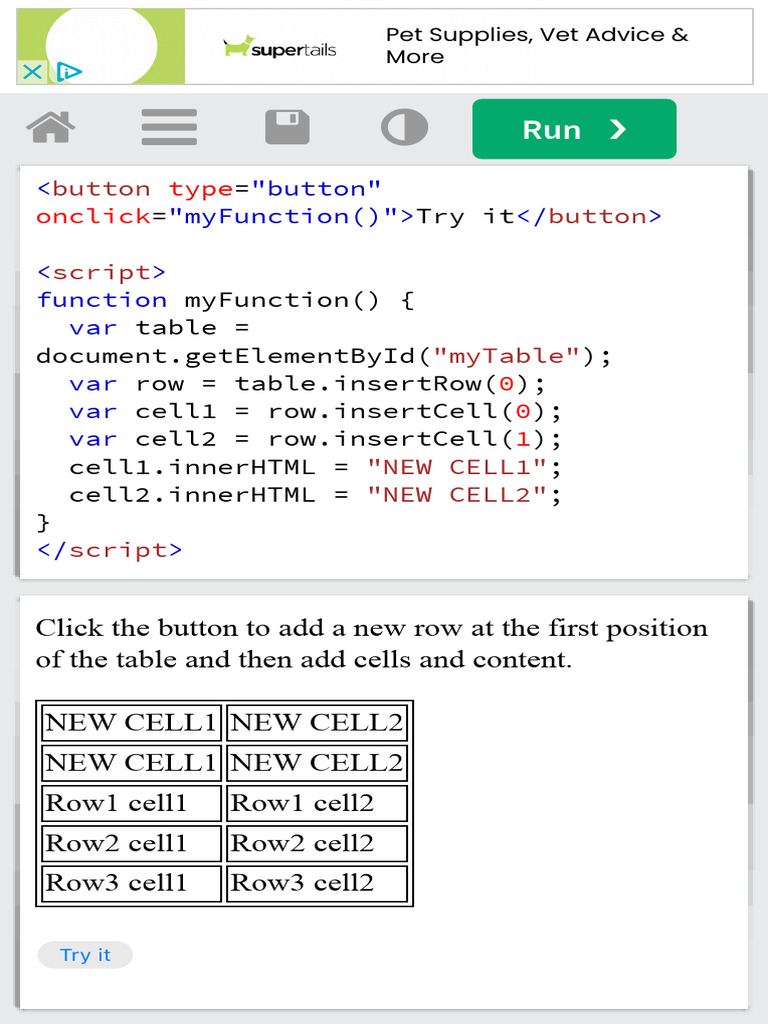768x1024 pixels.
Task: Click the first row 'NEW CELL2' cell
Action: click(x=317, y=722)
